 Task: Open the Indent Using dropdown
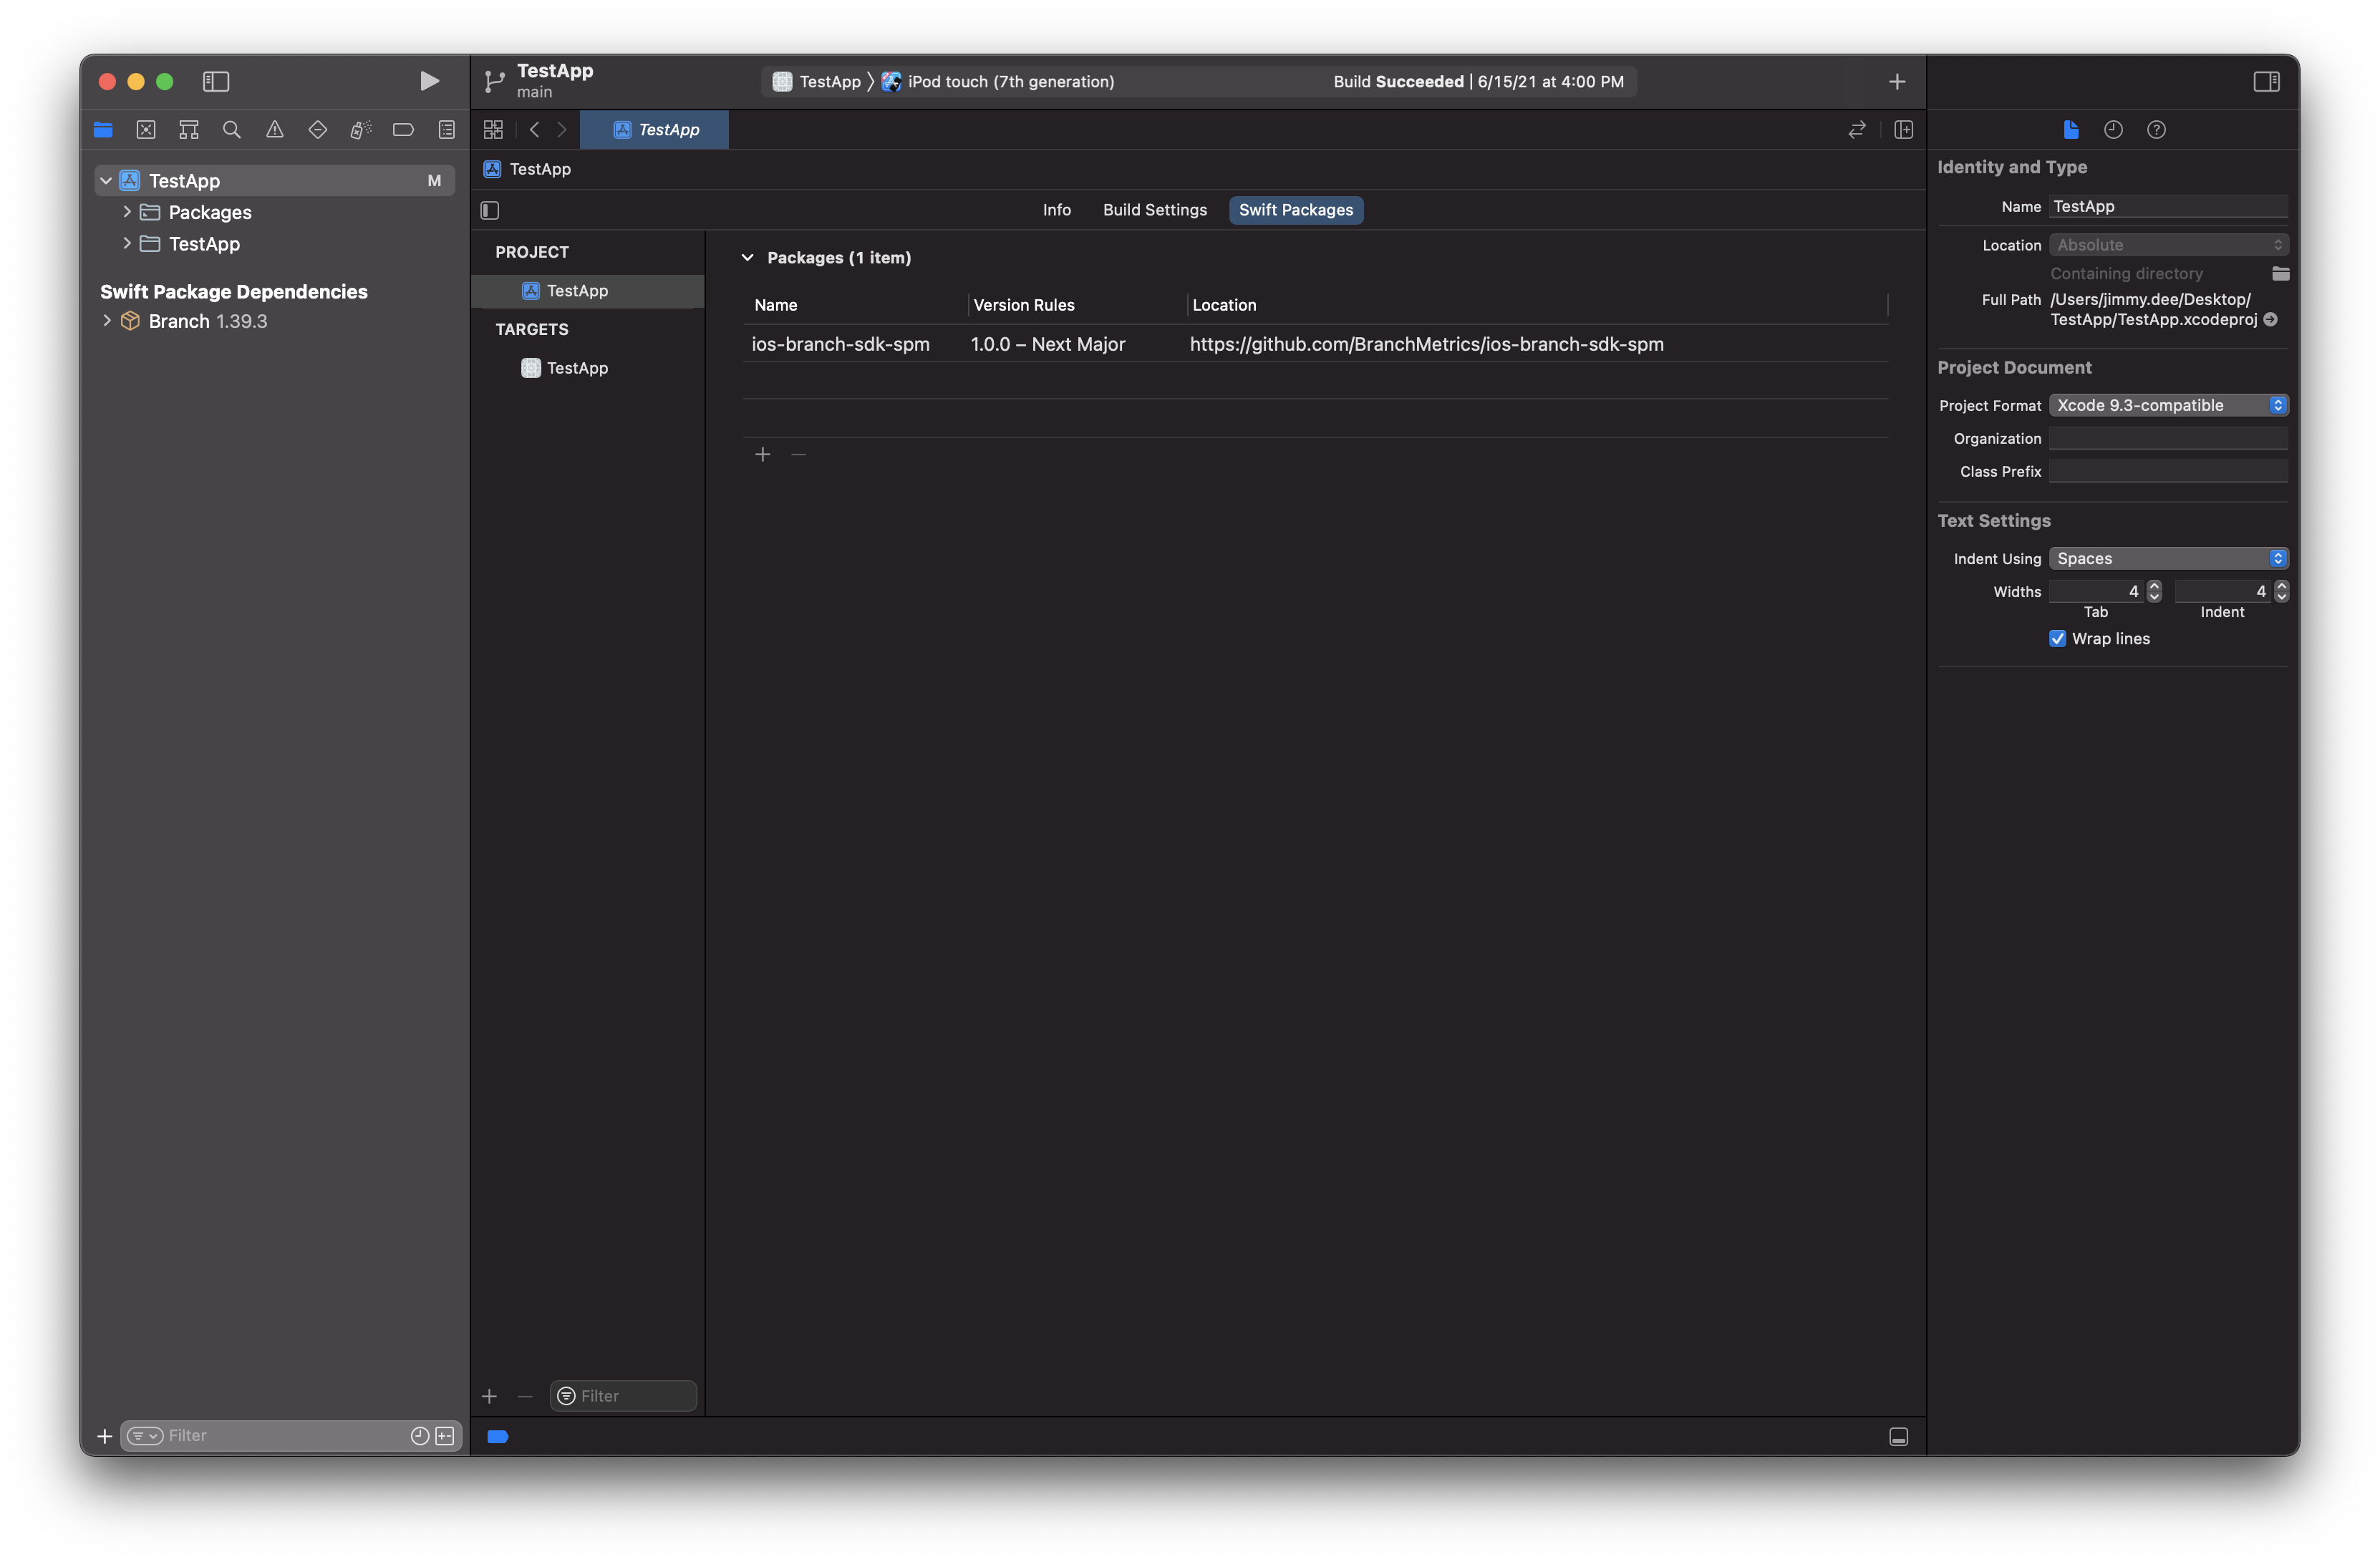click(x=2168, y=558)
